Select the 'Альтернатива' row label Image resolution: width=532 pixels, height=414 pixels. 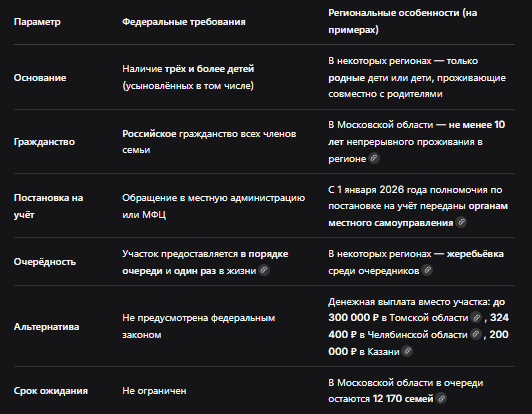[x=46, y=327]
